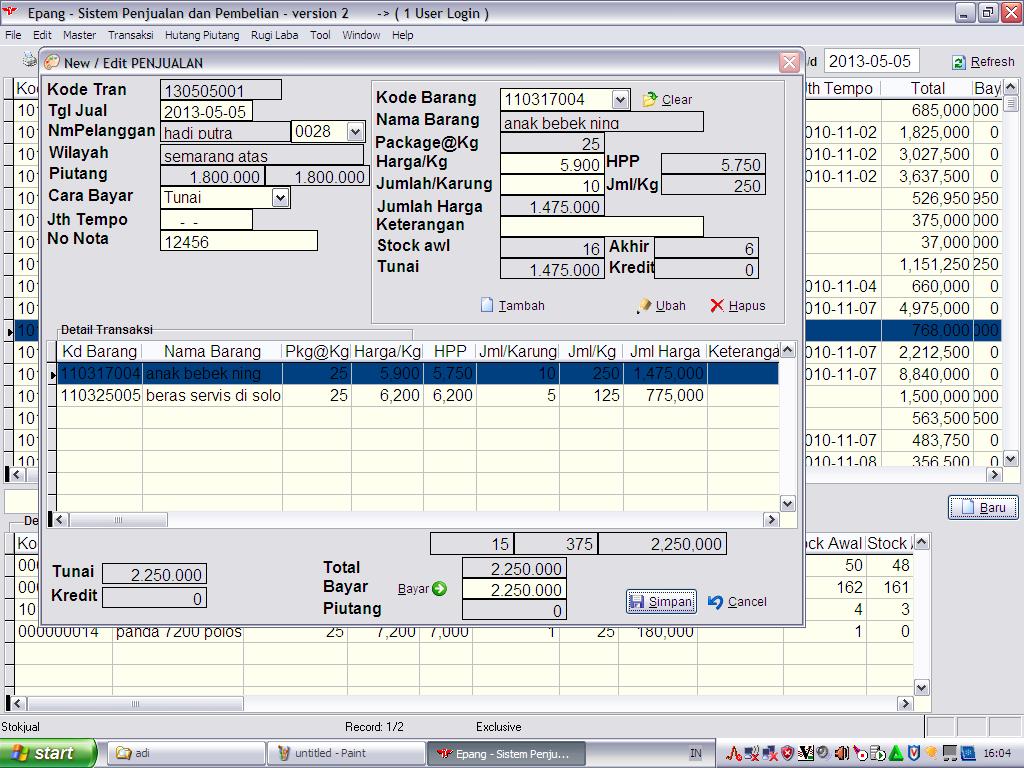This screenshot has height=768, width=1024.
Task: Click the No Nota input field
Action: tap(238, 241)
